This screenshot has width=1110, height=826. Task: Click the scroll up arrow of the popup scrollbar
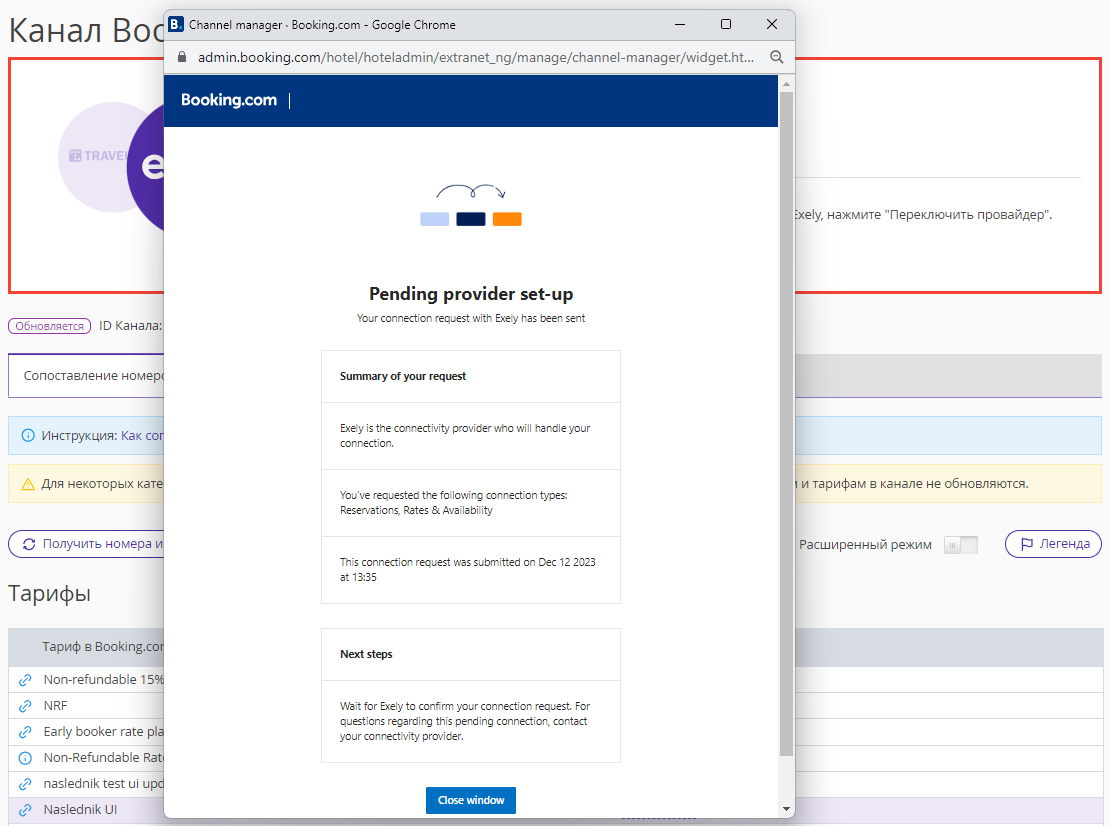point(786,84)
